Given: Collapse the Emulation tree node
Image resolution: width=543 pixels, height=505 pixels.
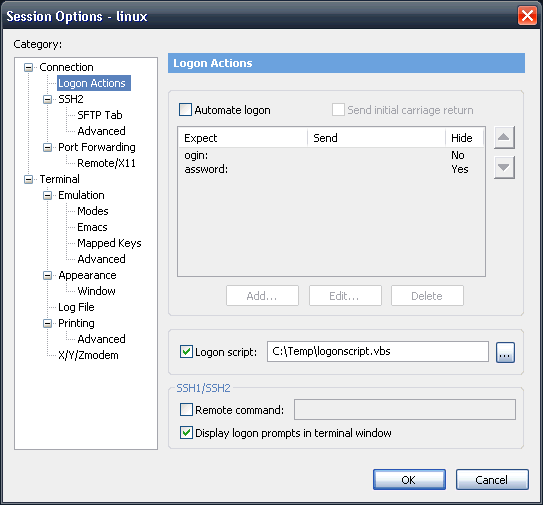Looking at the screenshot, I should pyautogui.click(x=47, y=195).
